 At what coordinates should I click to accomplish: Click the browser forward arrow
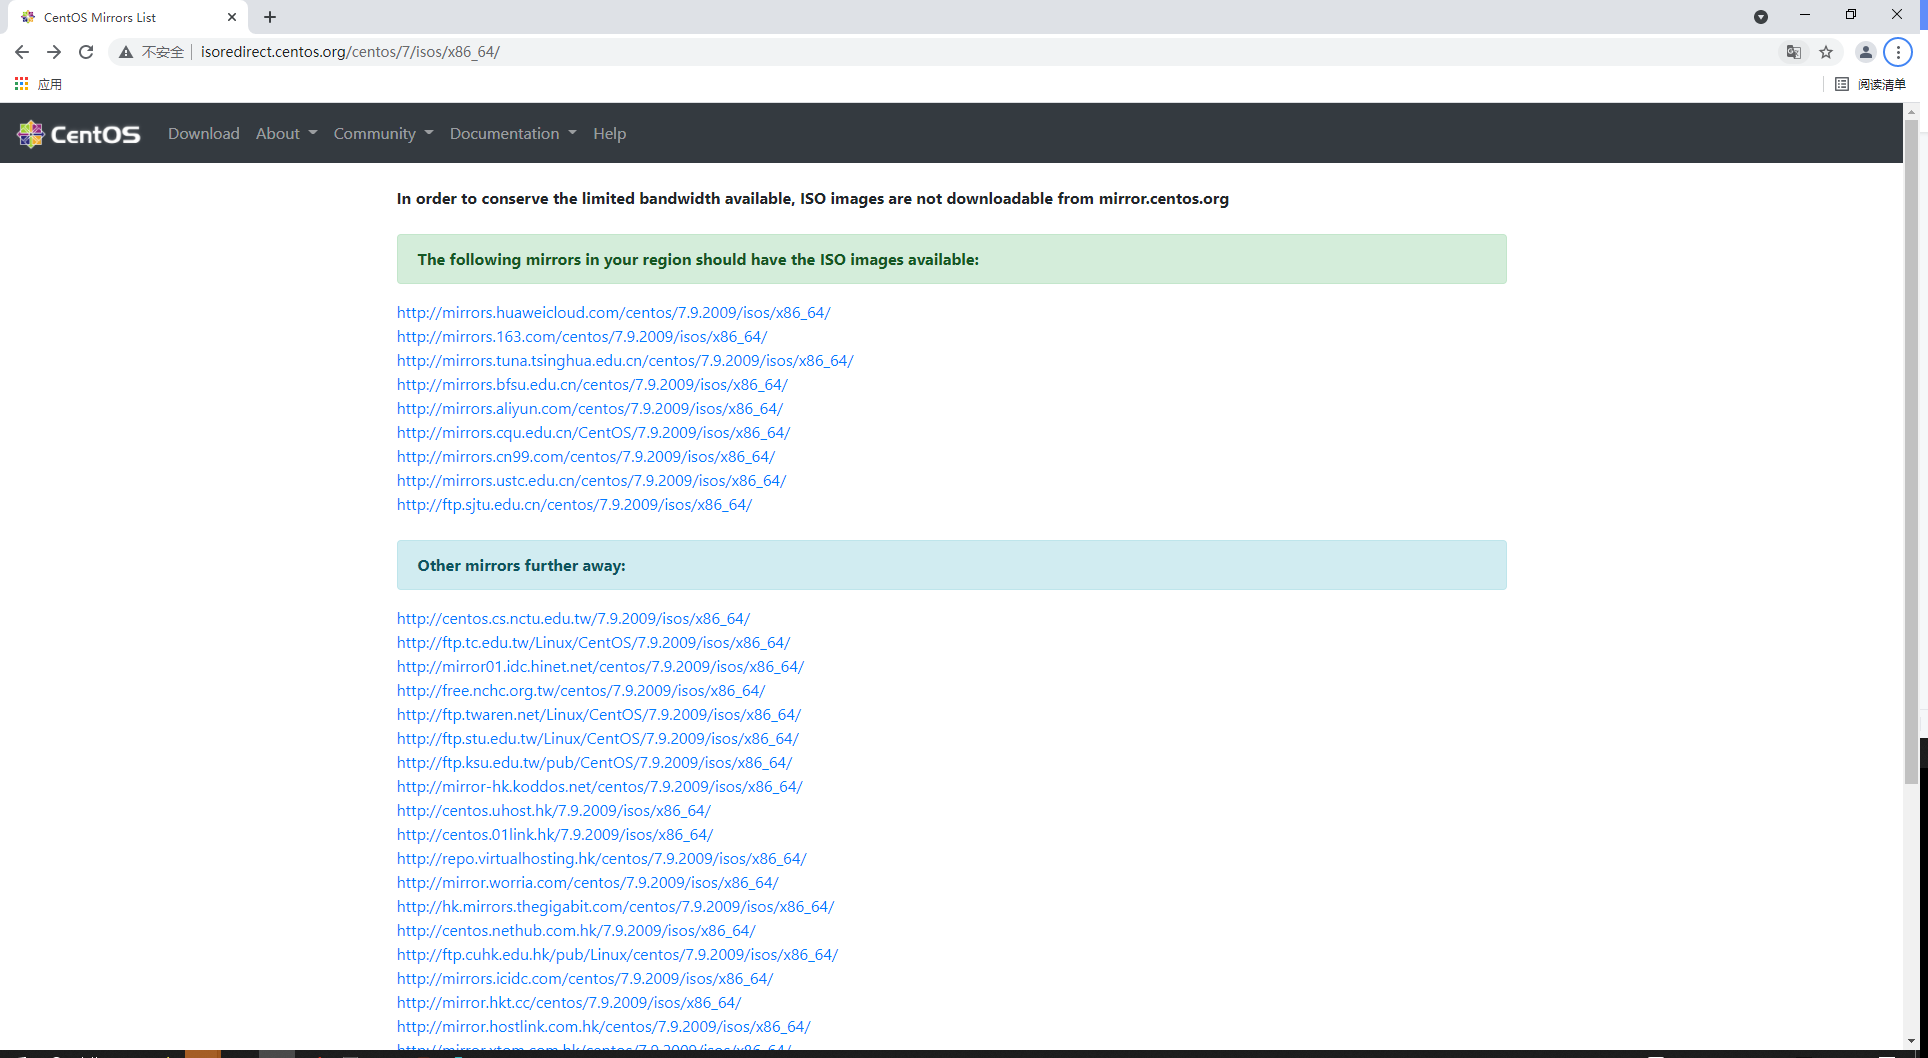tap(54, 52)
